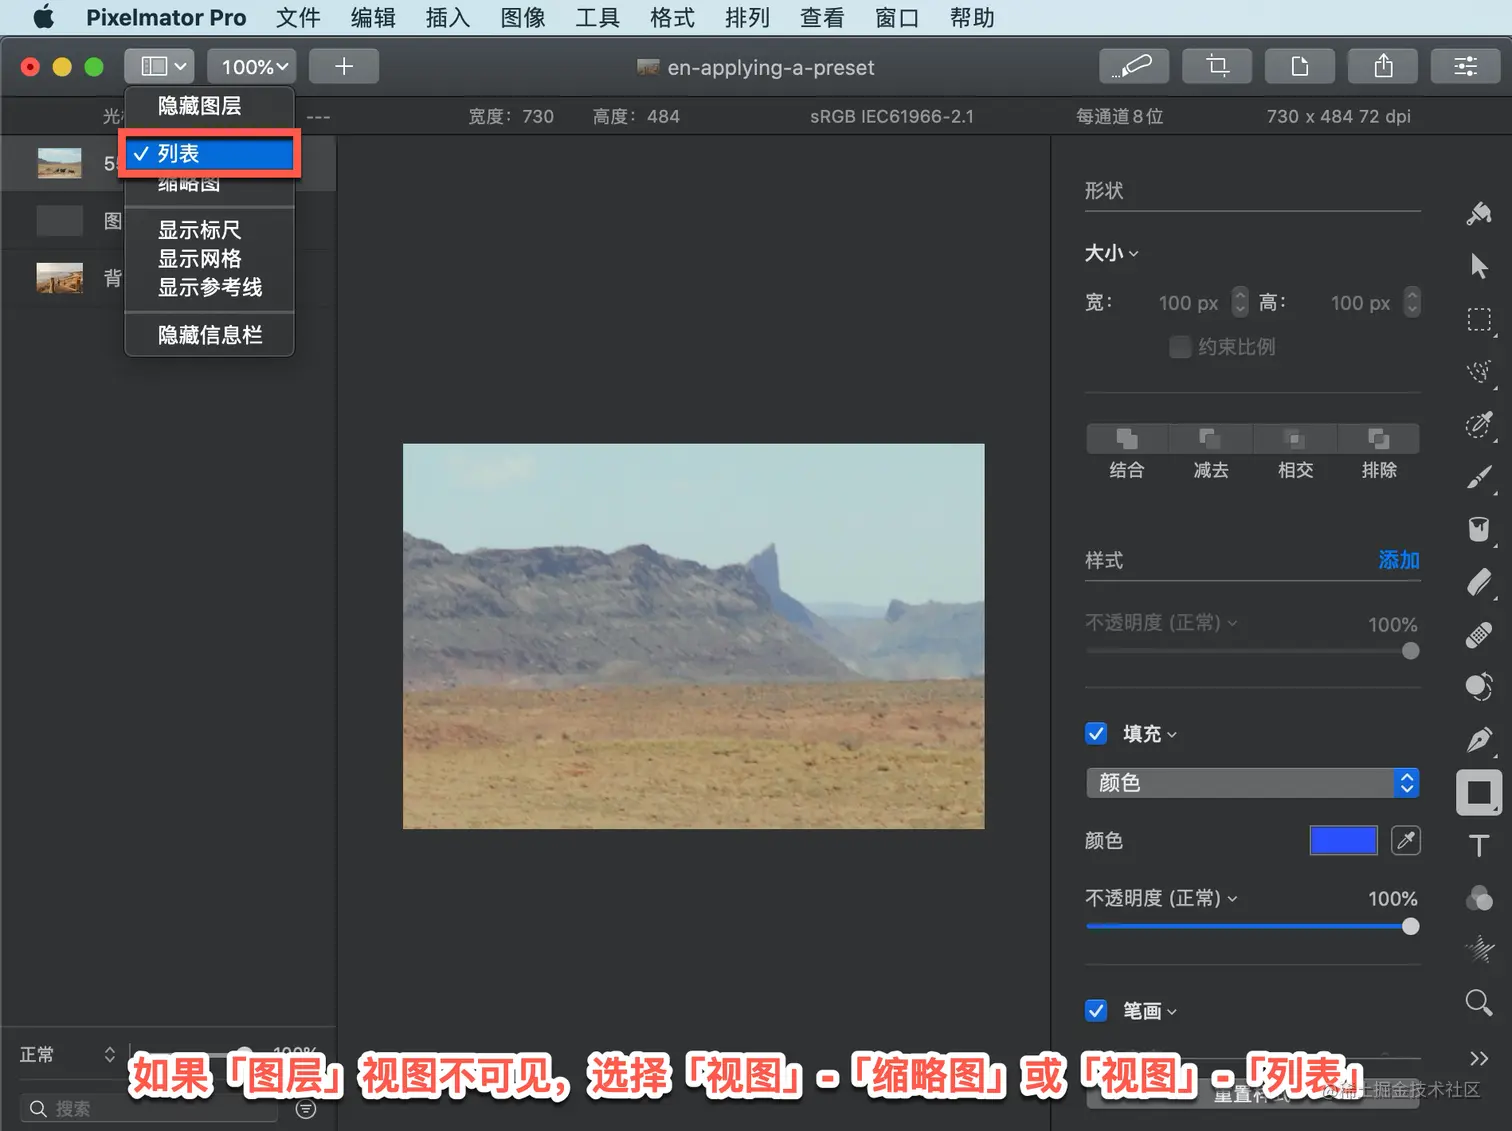Toggle the 填充 fill checkbox

(1096, 734)
